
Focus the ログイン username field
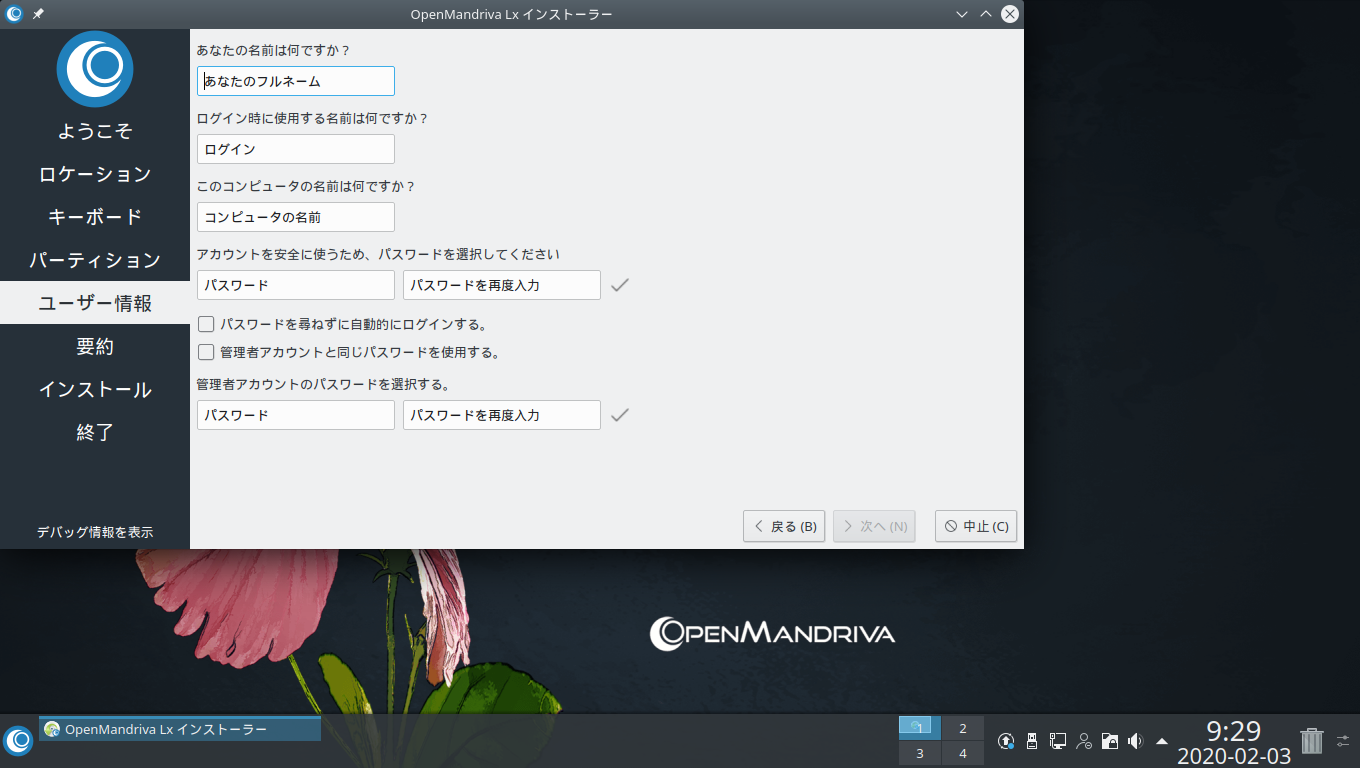[x=296, y=149]
